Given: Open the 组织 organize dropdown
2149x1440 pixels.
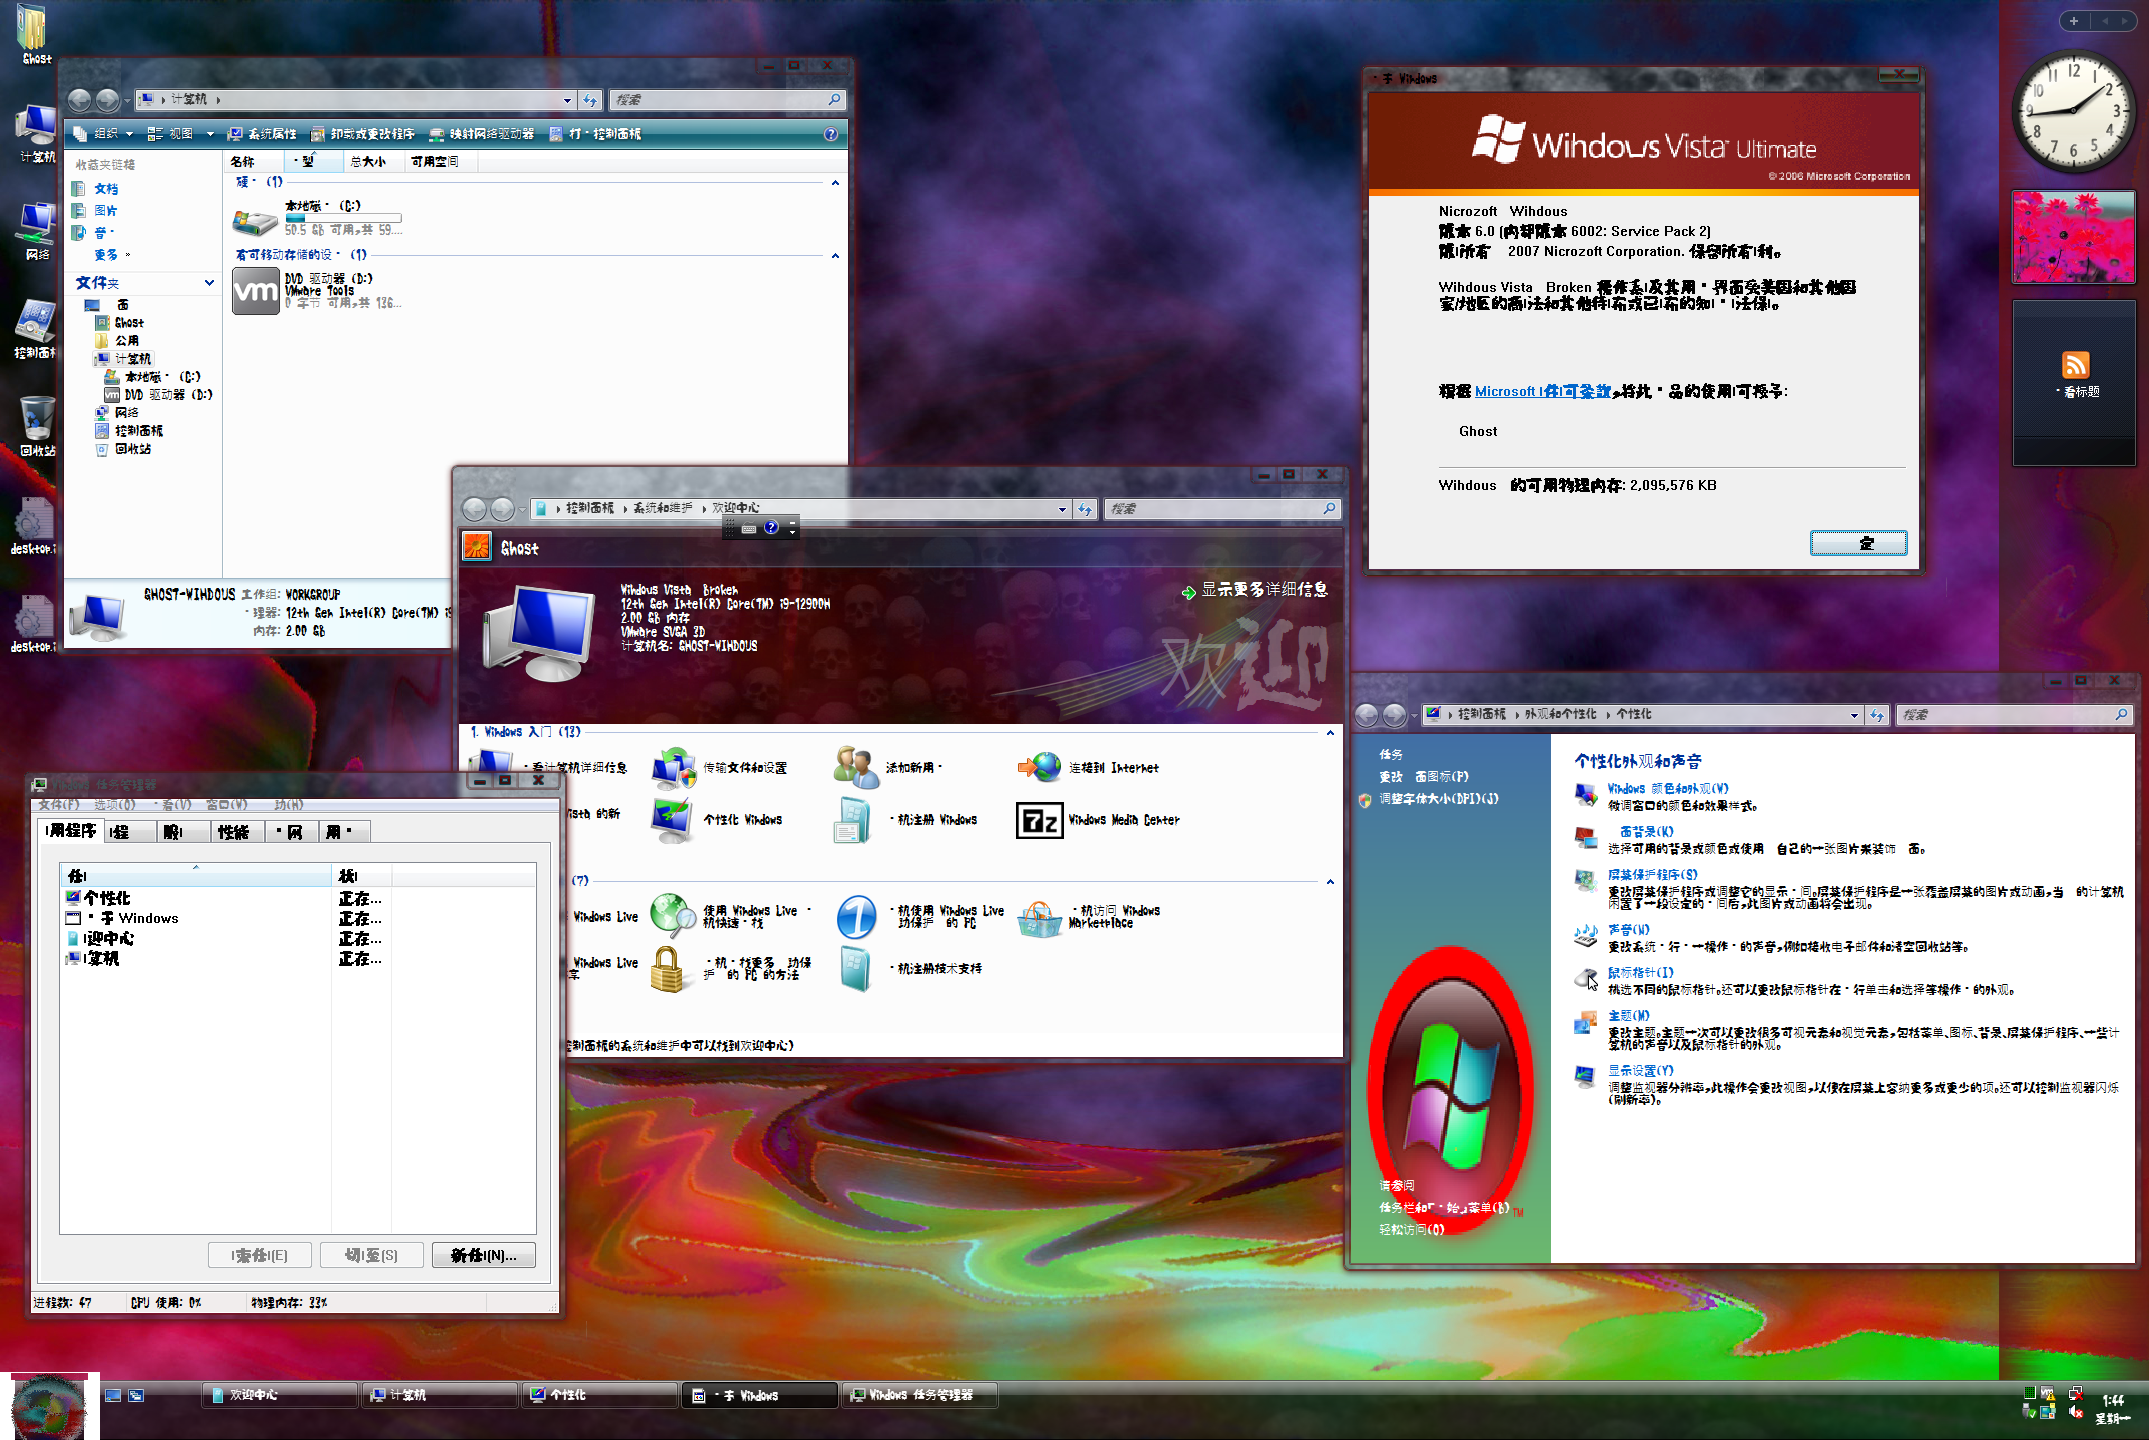Looking at the screenshot, I should click(104, 134).
